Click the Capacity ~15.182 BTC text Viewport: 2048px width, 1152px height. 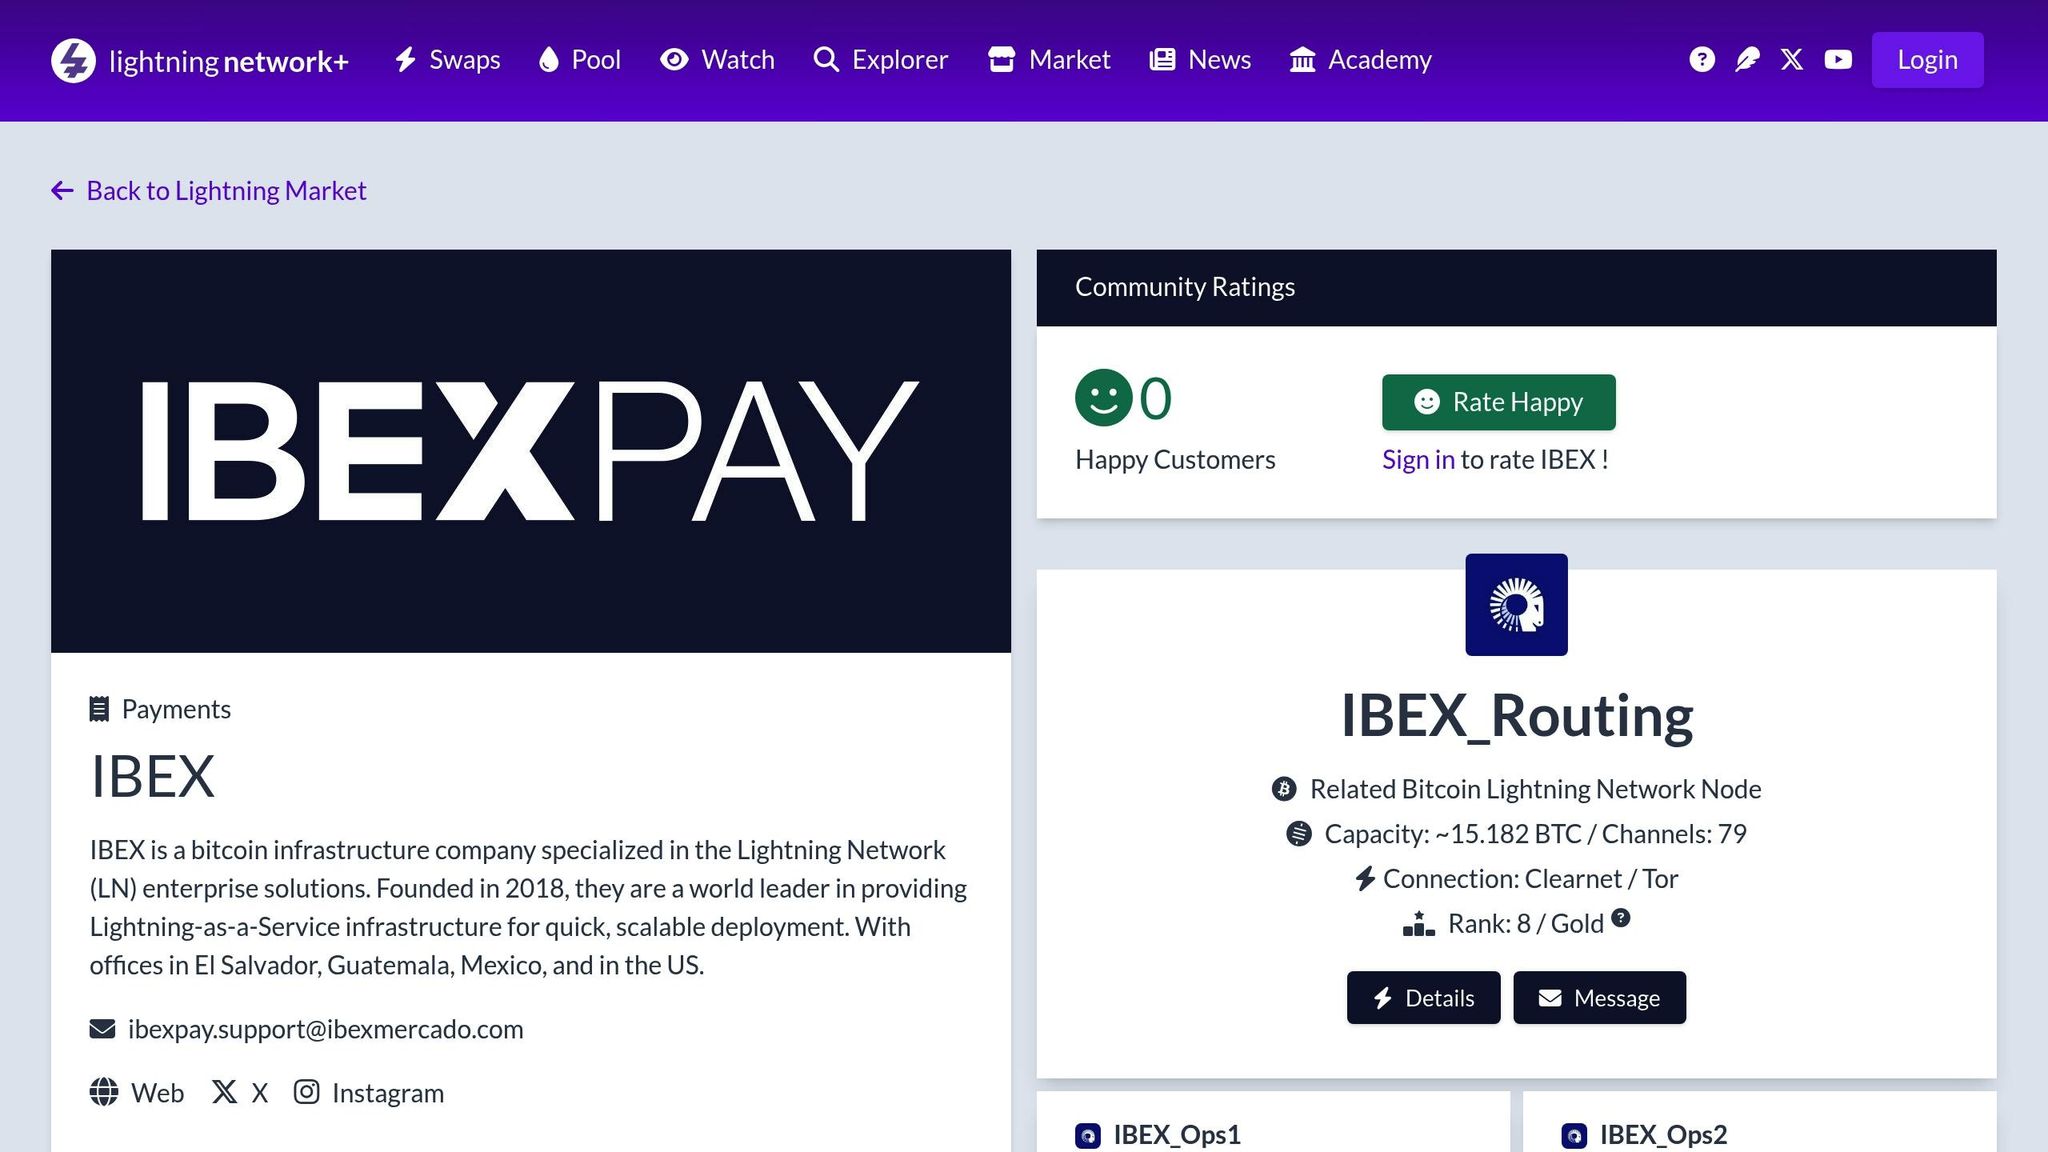pos(1535,834)
